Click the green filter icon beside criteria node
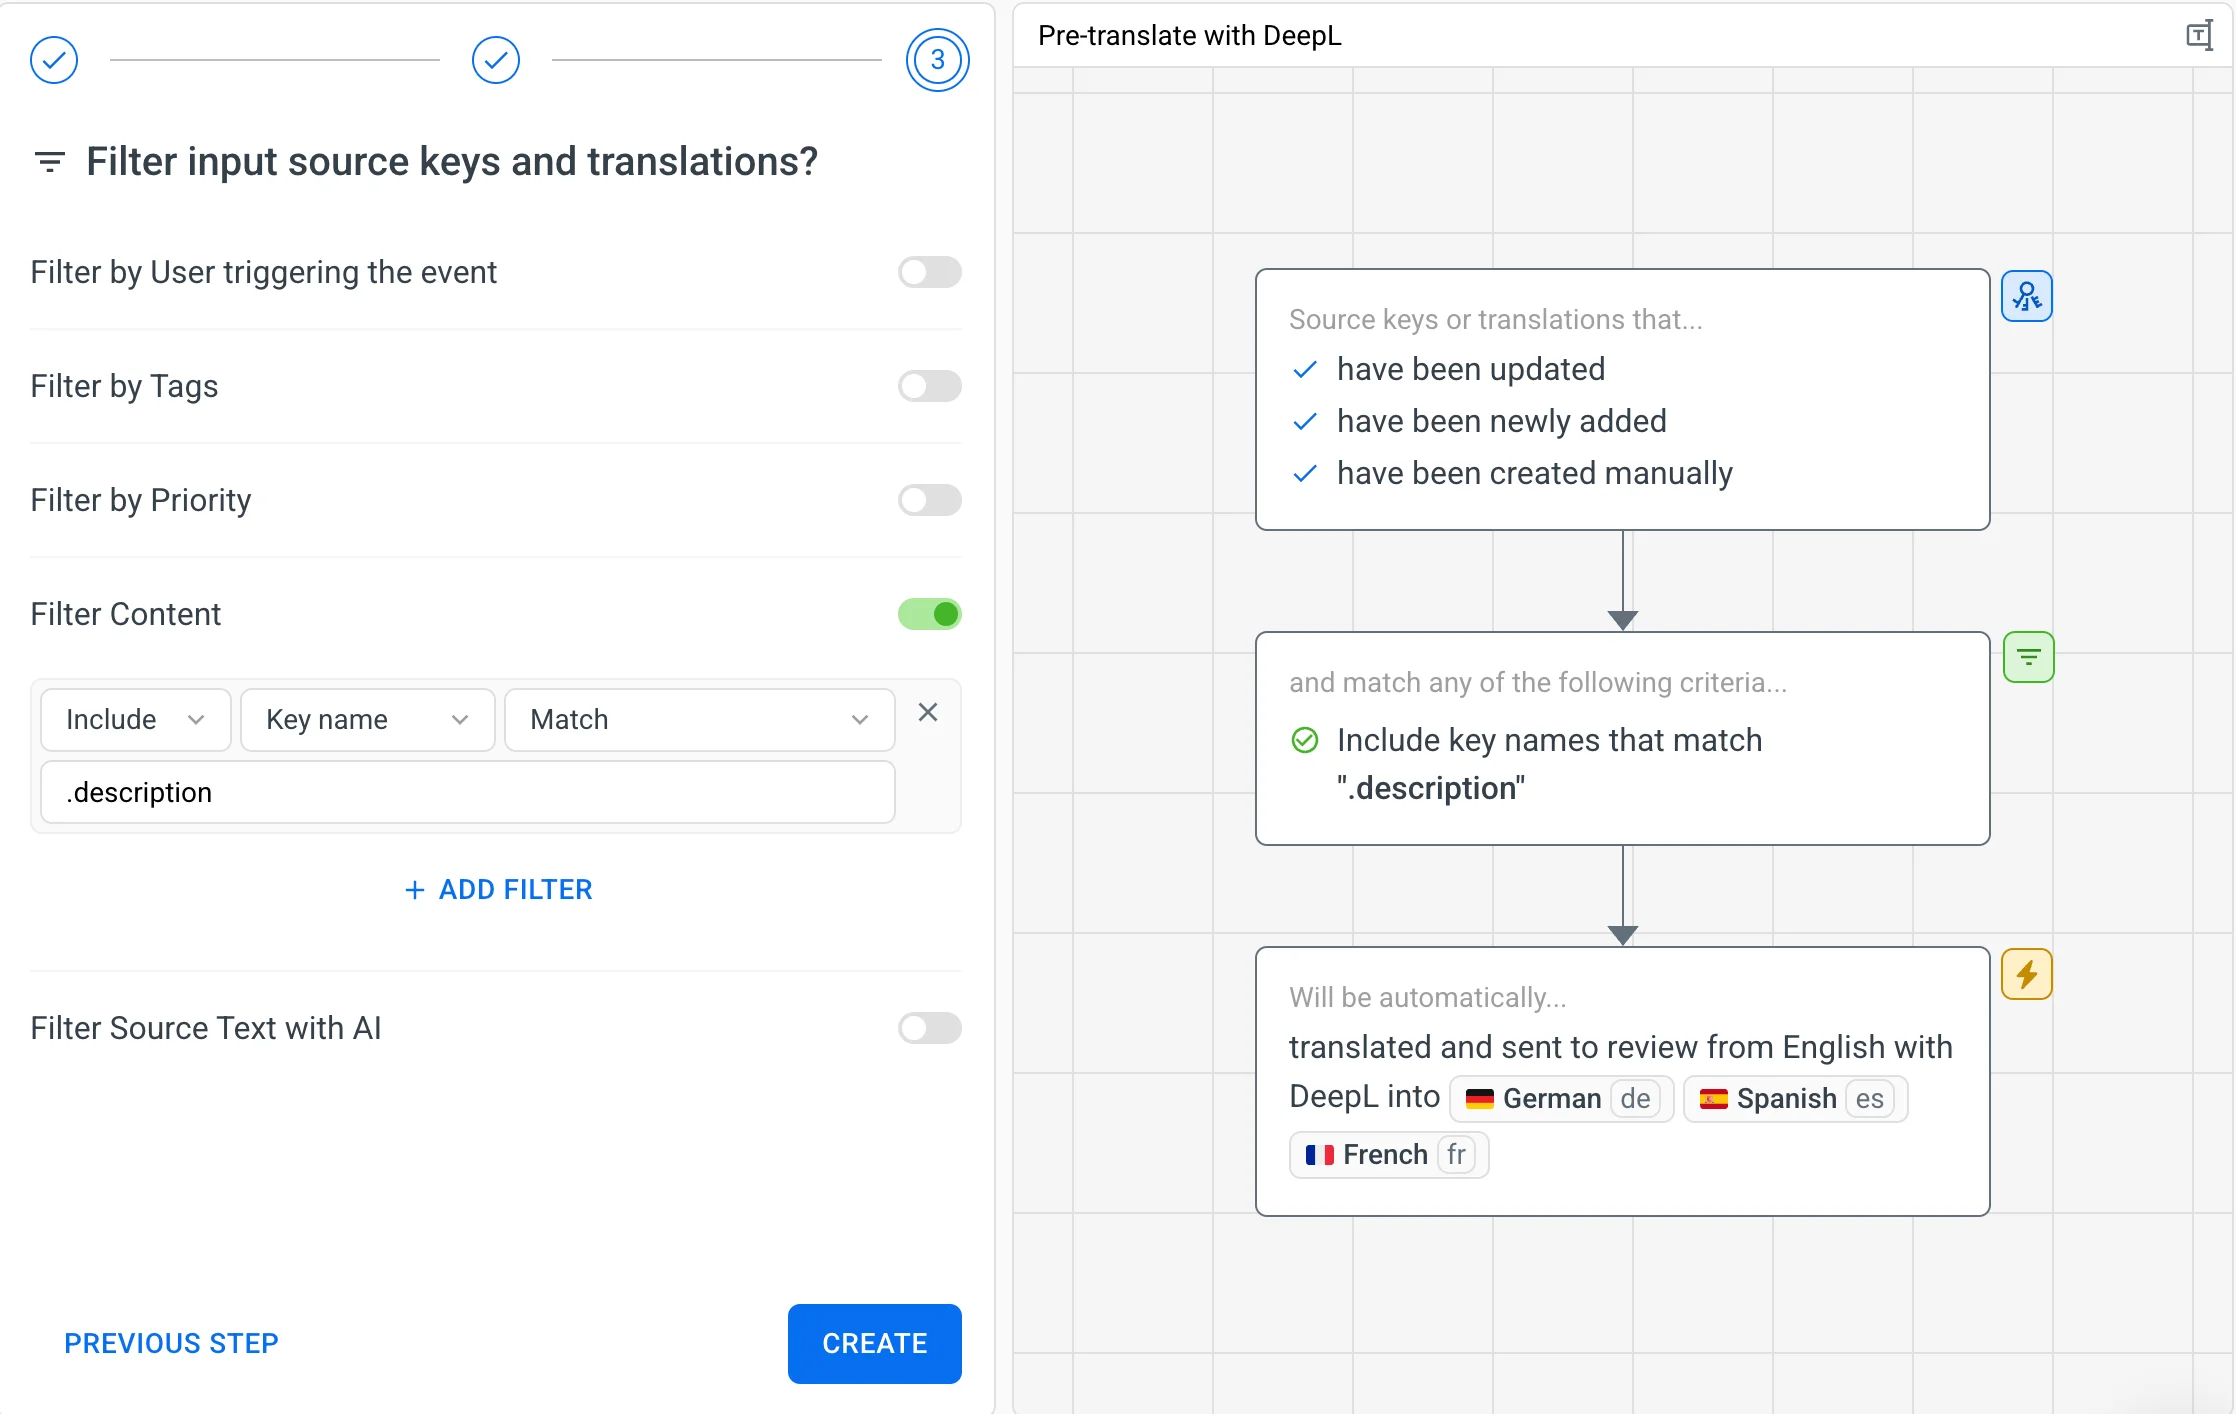Image resolution: width=2236 pixels, height=1414 pixels. [x=2028, y=657]
